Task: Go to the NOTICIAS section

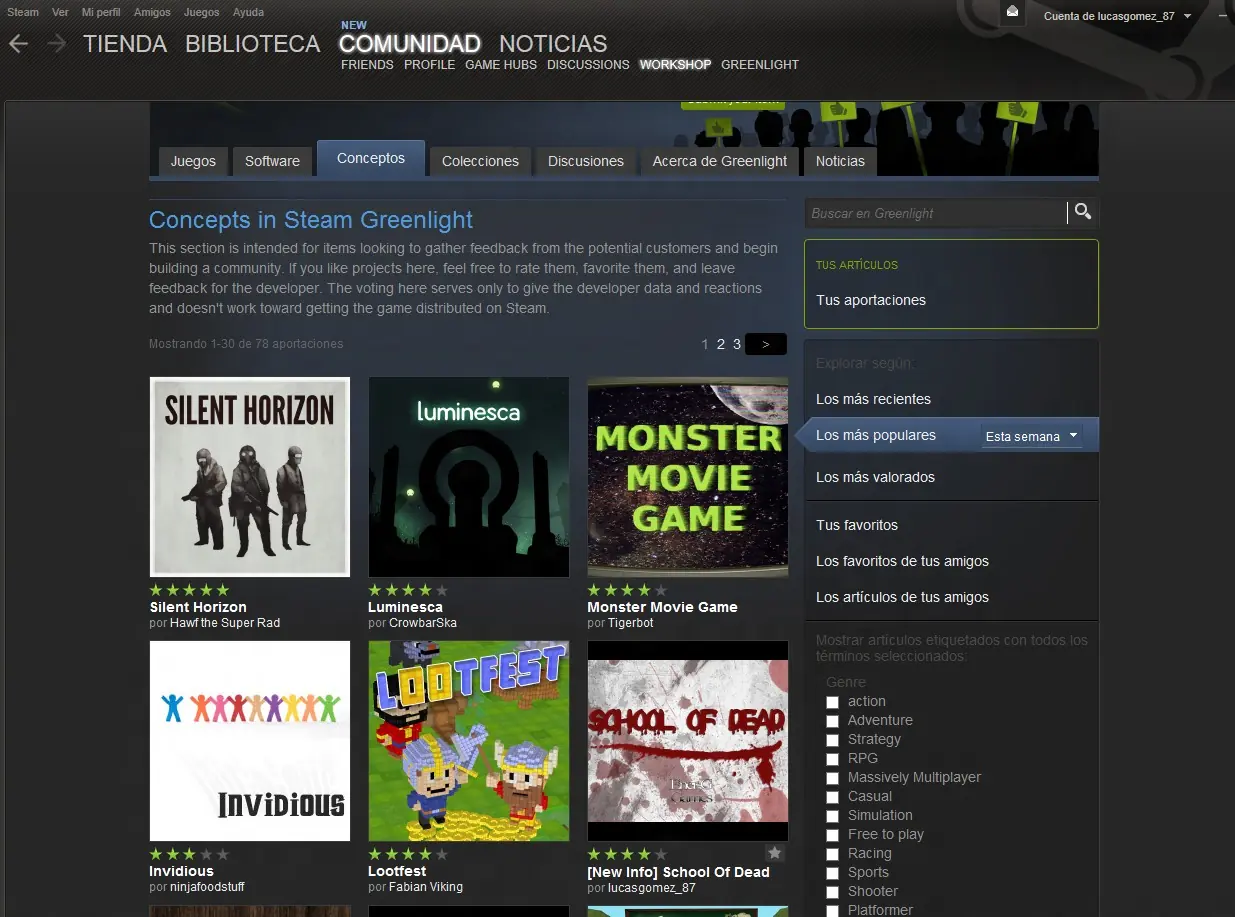Action: 553,44
